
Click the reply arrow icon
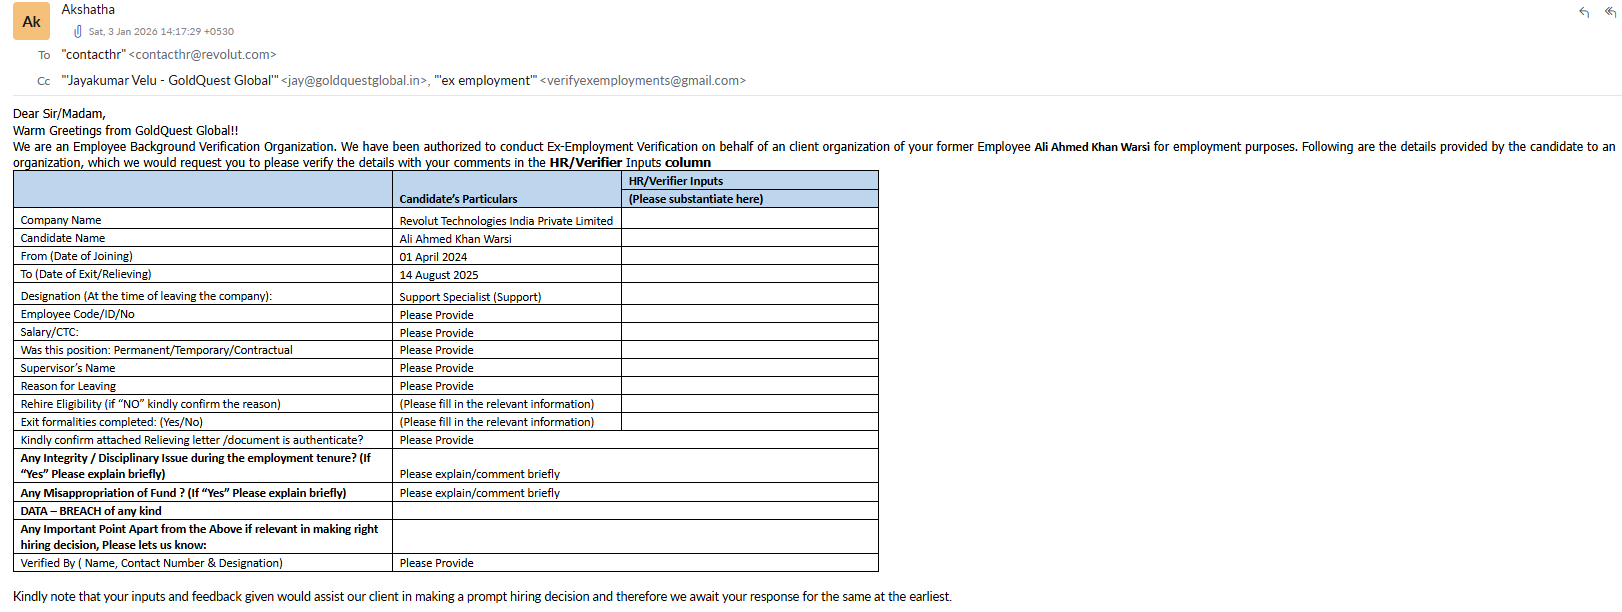point(1584,12)
